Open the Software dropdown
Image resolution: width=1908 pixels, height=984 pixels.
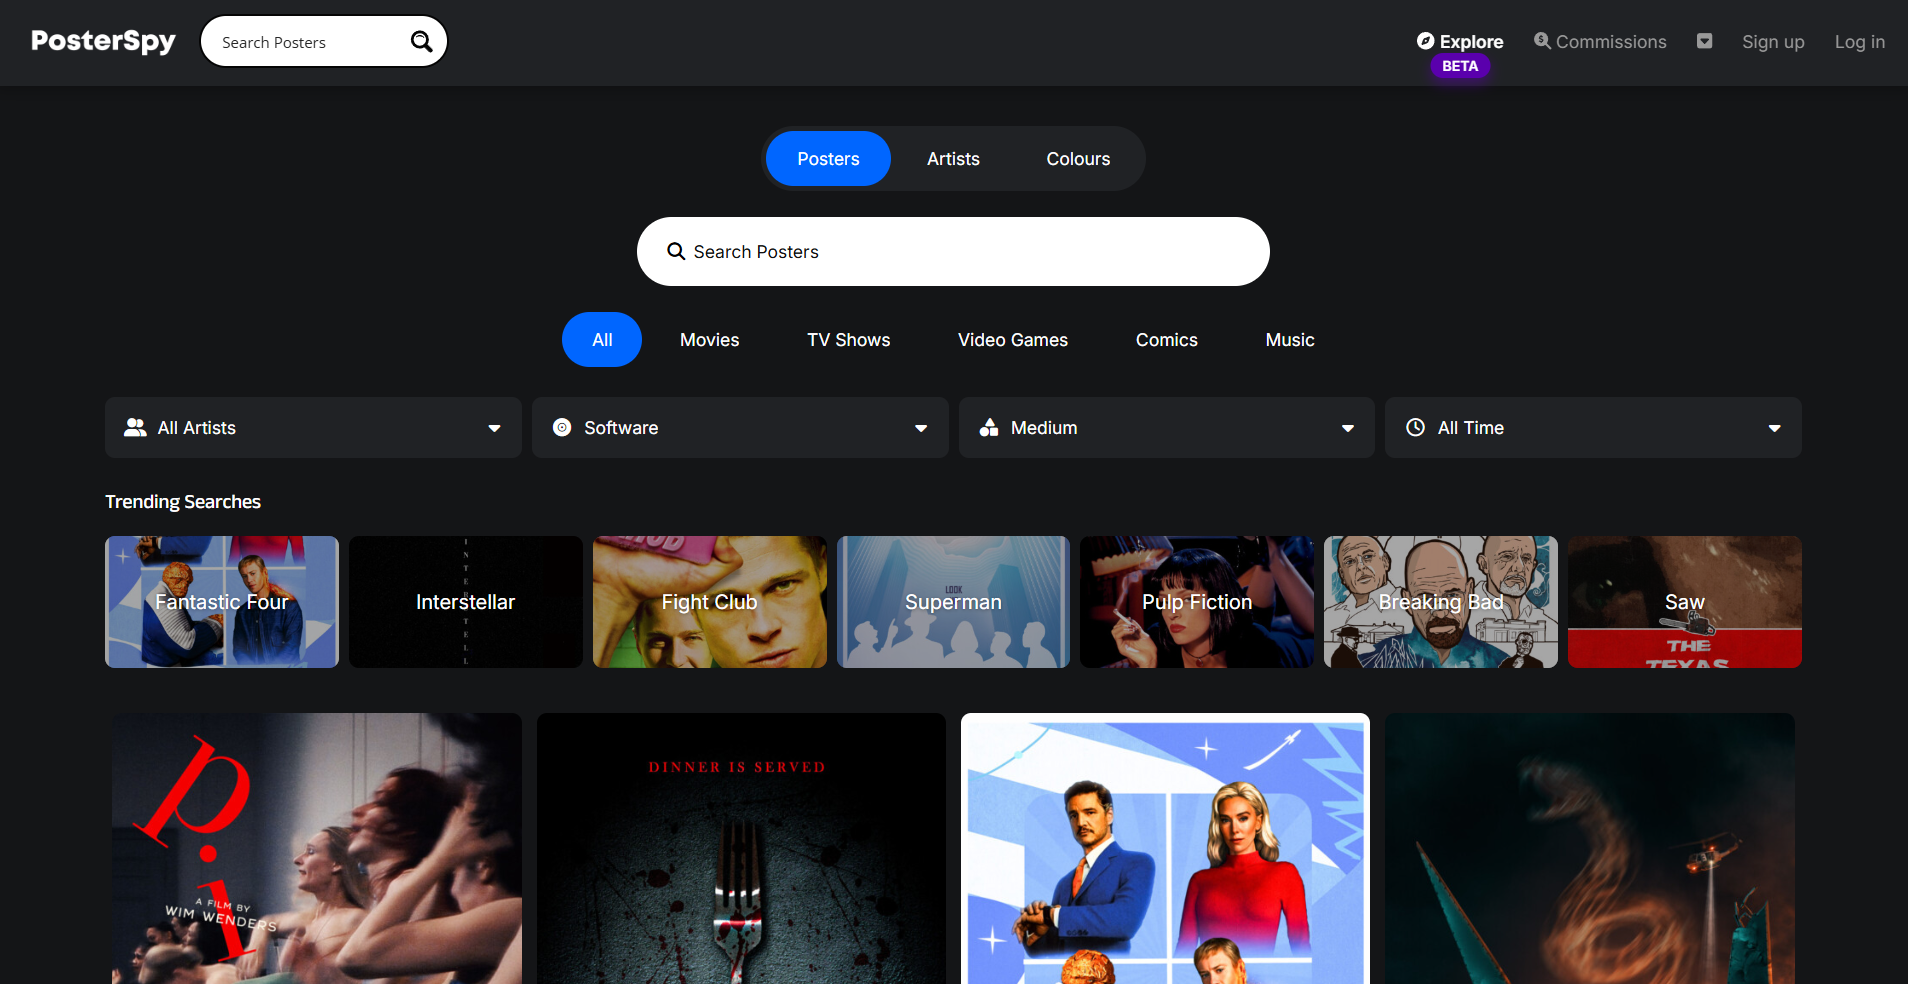coord(740,428)
